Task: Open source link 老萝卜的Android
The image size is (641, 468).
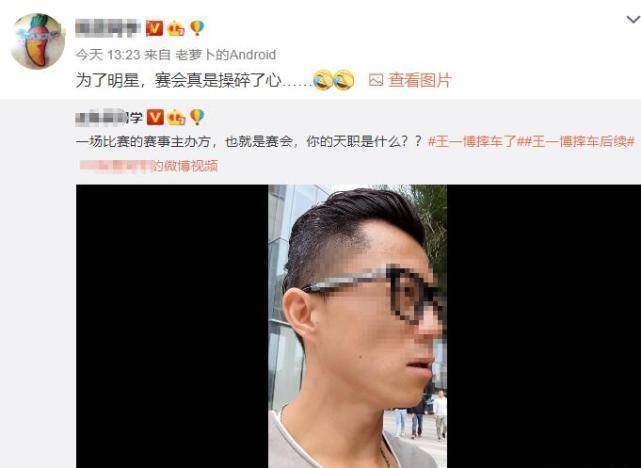Action: point(226,55)
